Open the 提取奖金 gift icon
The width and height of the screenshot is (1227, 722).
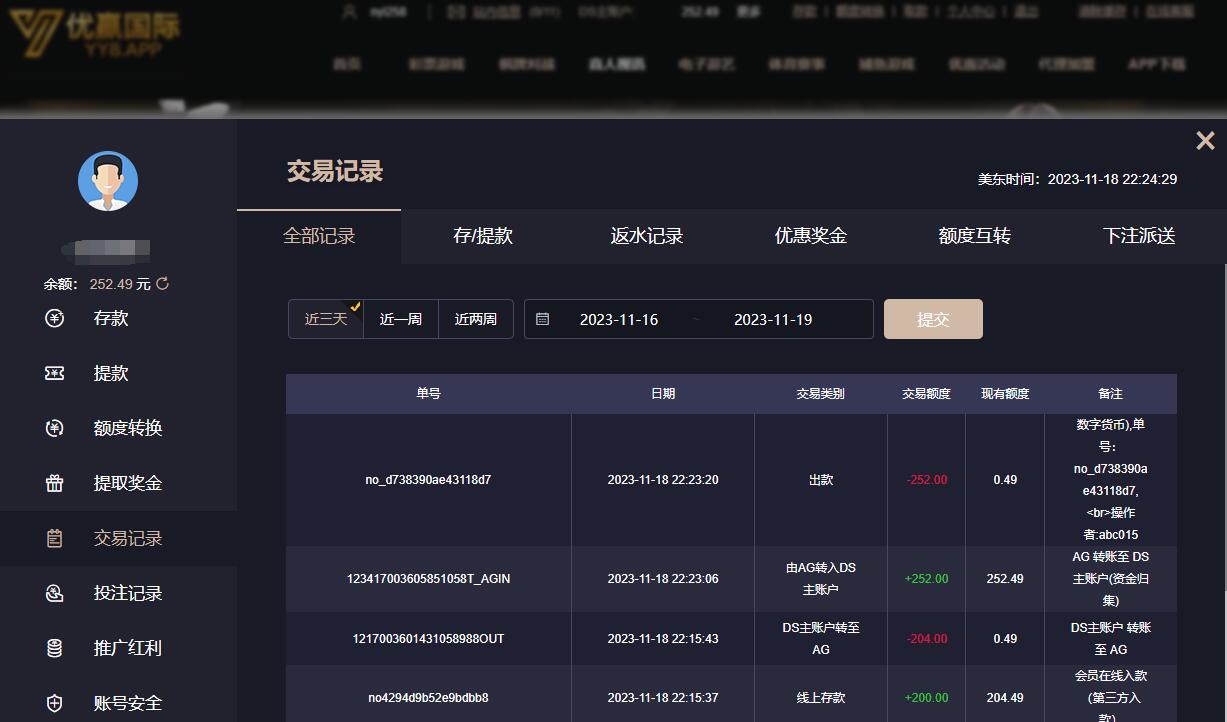point(55,483)
